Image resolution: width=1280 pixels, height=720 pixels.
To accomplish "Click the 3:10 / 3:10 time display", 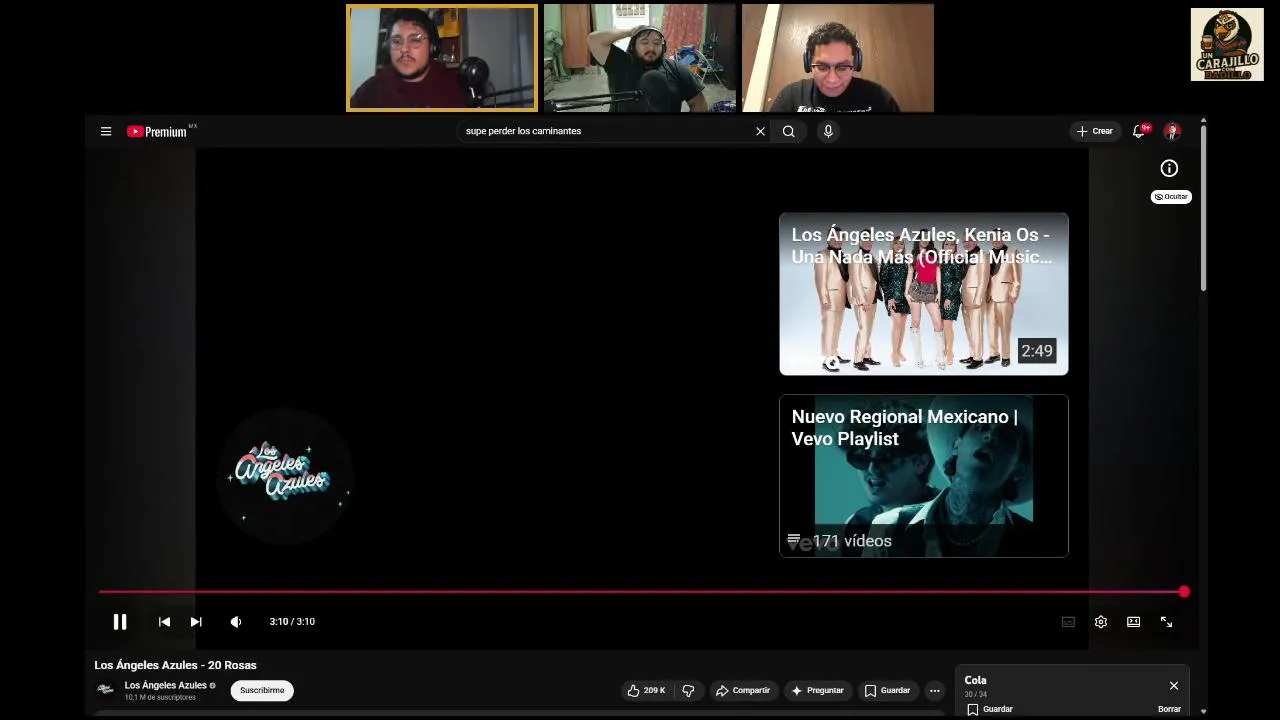I will (292, 622).
